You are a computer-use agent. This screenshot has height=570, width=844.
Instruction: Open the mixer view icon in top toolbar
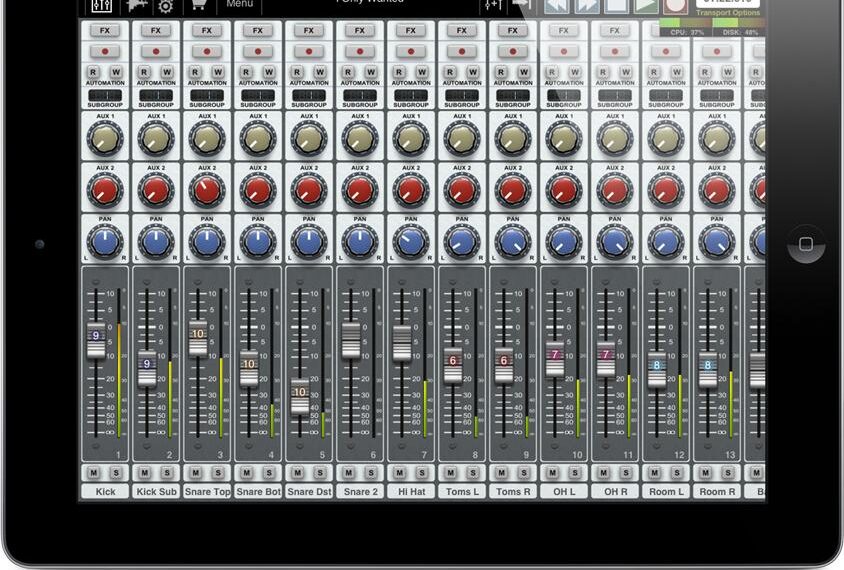pyautogui.click(x=103, y=6)
